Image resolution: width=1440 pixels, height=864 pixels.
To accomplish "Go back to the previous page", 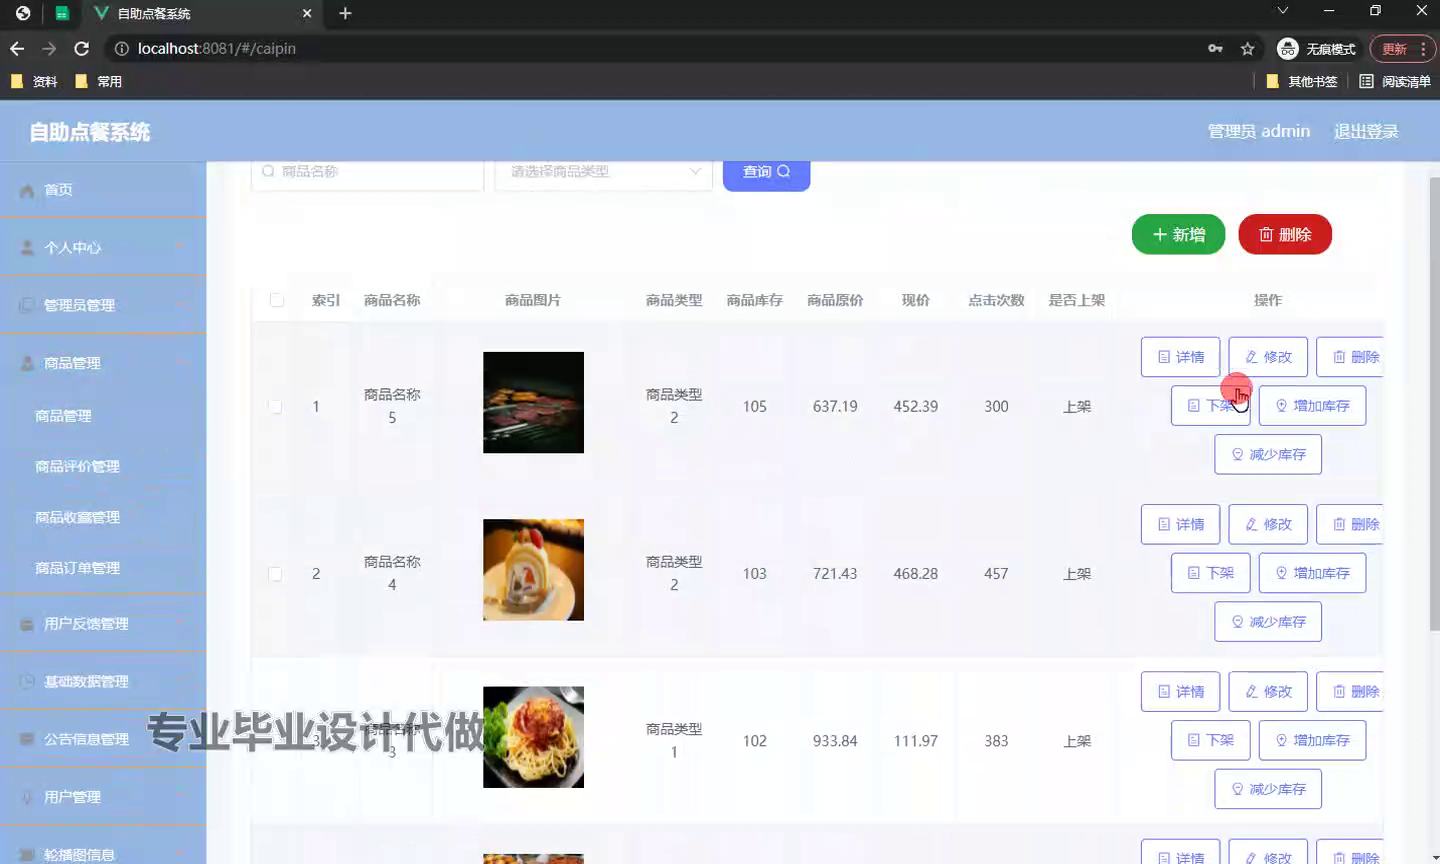I will [17, 48].
